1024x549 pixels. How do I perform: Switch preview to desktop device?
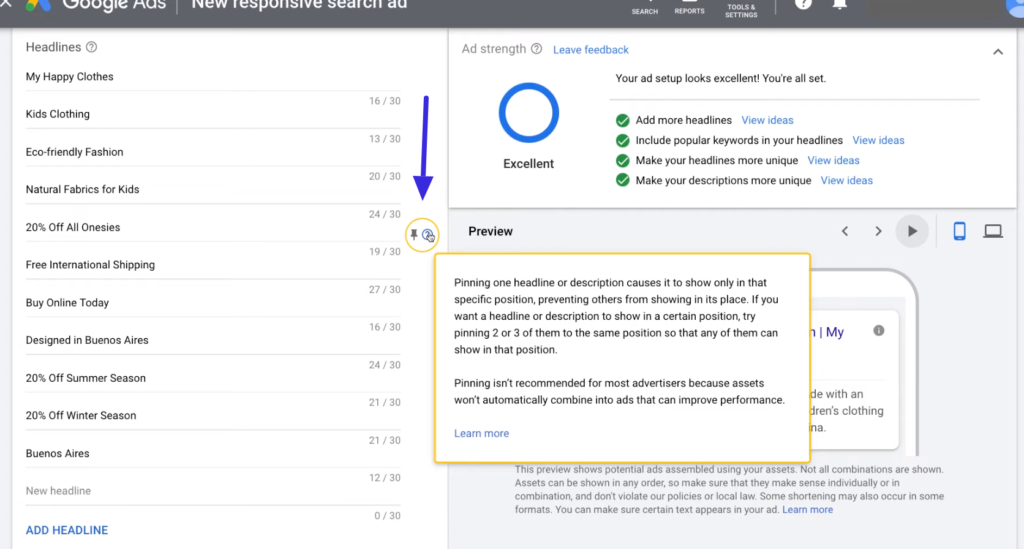[993, 231]
